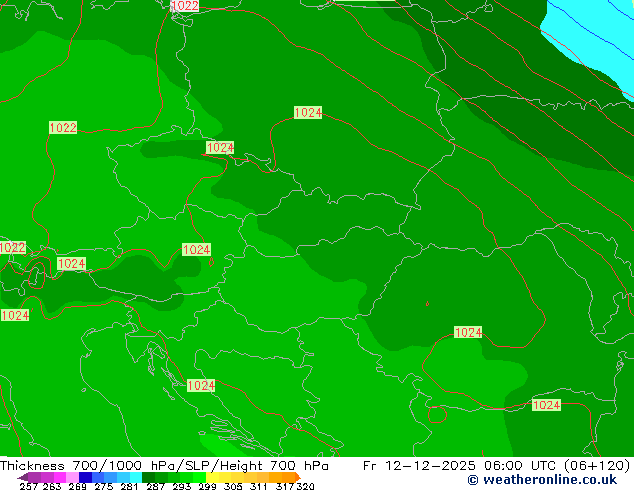Click the topmost 1022 isobar label
The image size is (634, 490).
pyautogui.click(x=185, y=6)
